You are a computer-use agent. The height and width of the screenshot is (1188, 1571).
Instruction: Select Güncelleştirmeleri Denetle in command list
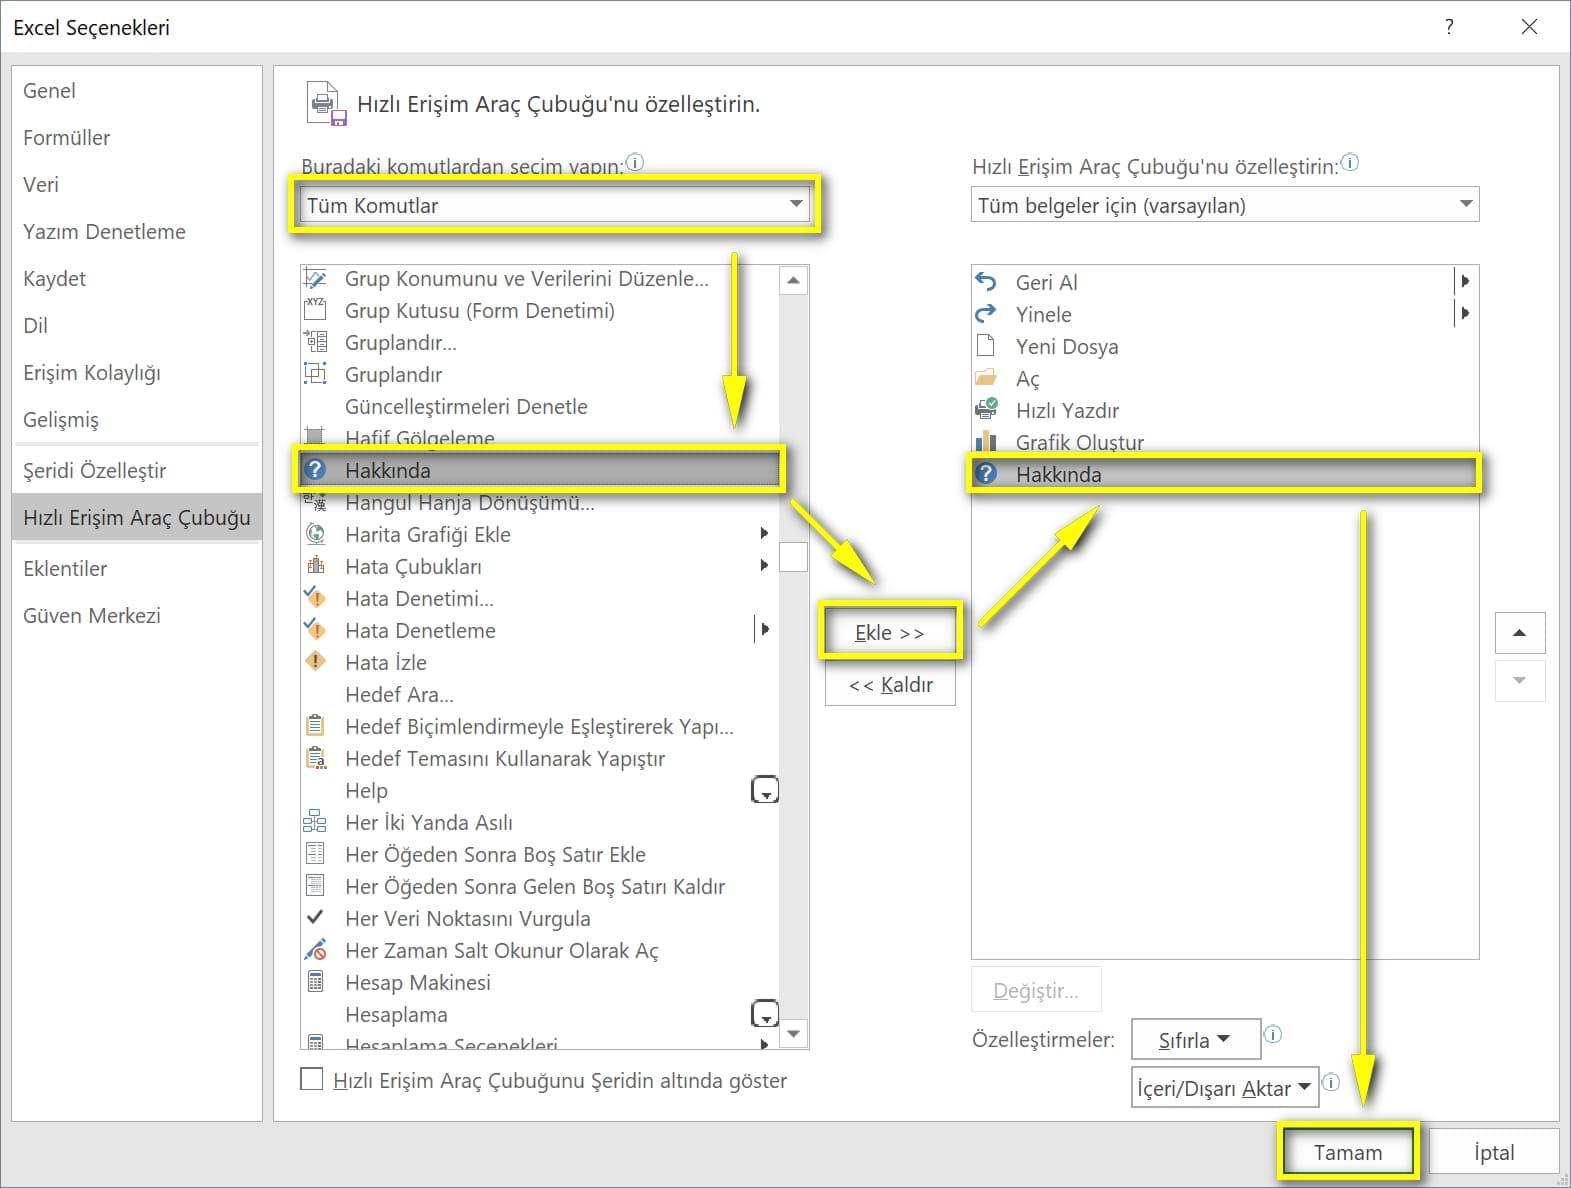tap(540, 406)
